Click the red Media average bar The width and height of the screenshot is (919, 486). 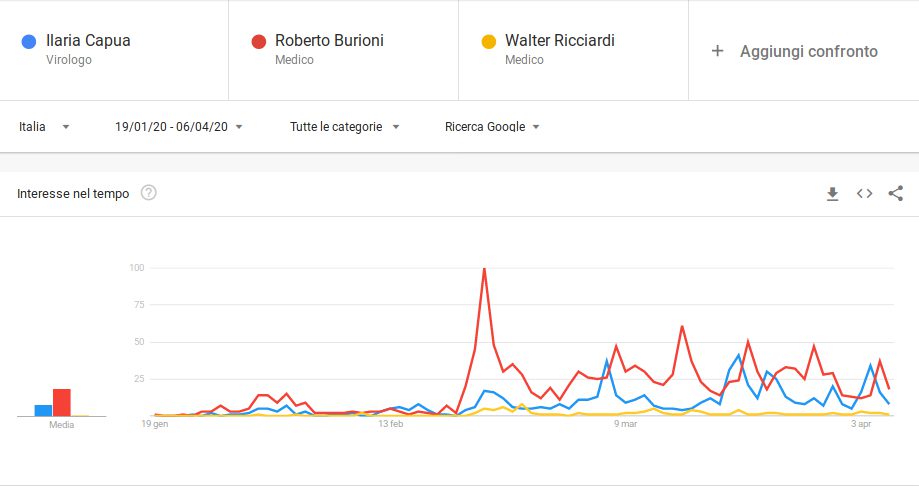(x=62, y=402)
